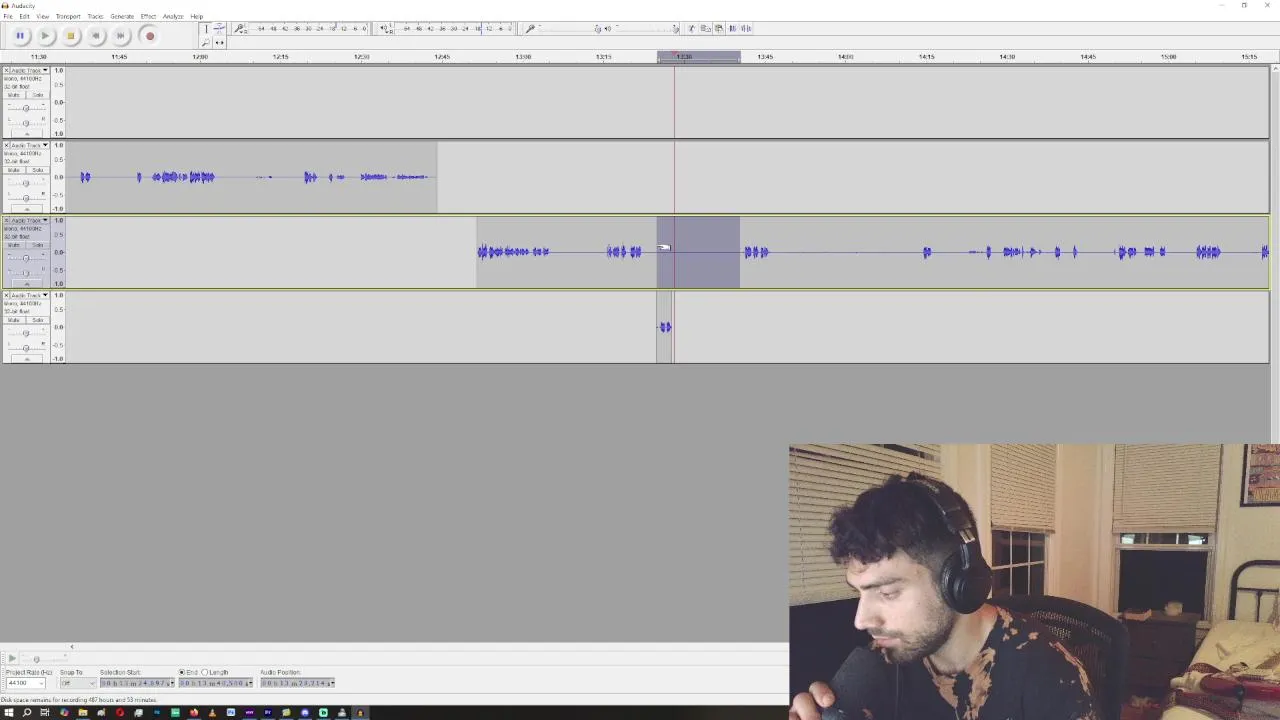Click the selection End time field
The width and height of the screenshot is (1280, 720).
click(x=215, y=683)
